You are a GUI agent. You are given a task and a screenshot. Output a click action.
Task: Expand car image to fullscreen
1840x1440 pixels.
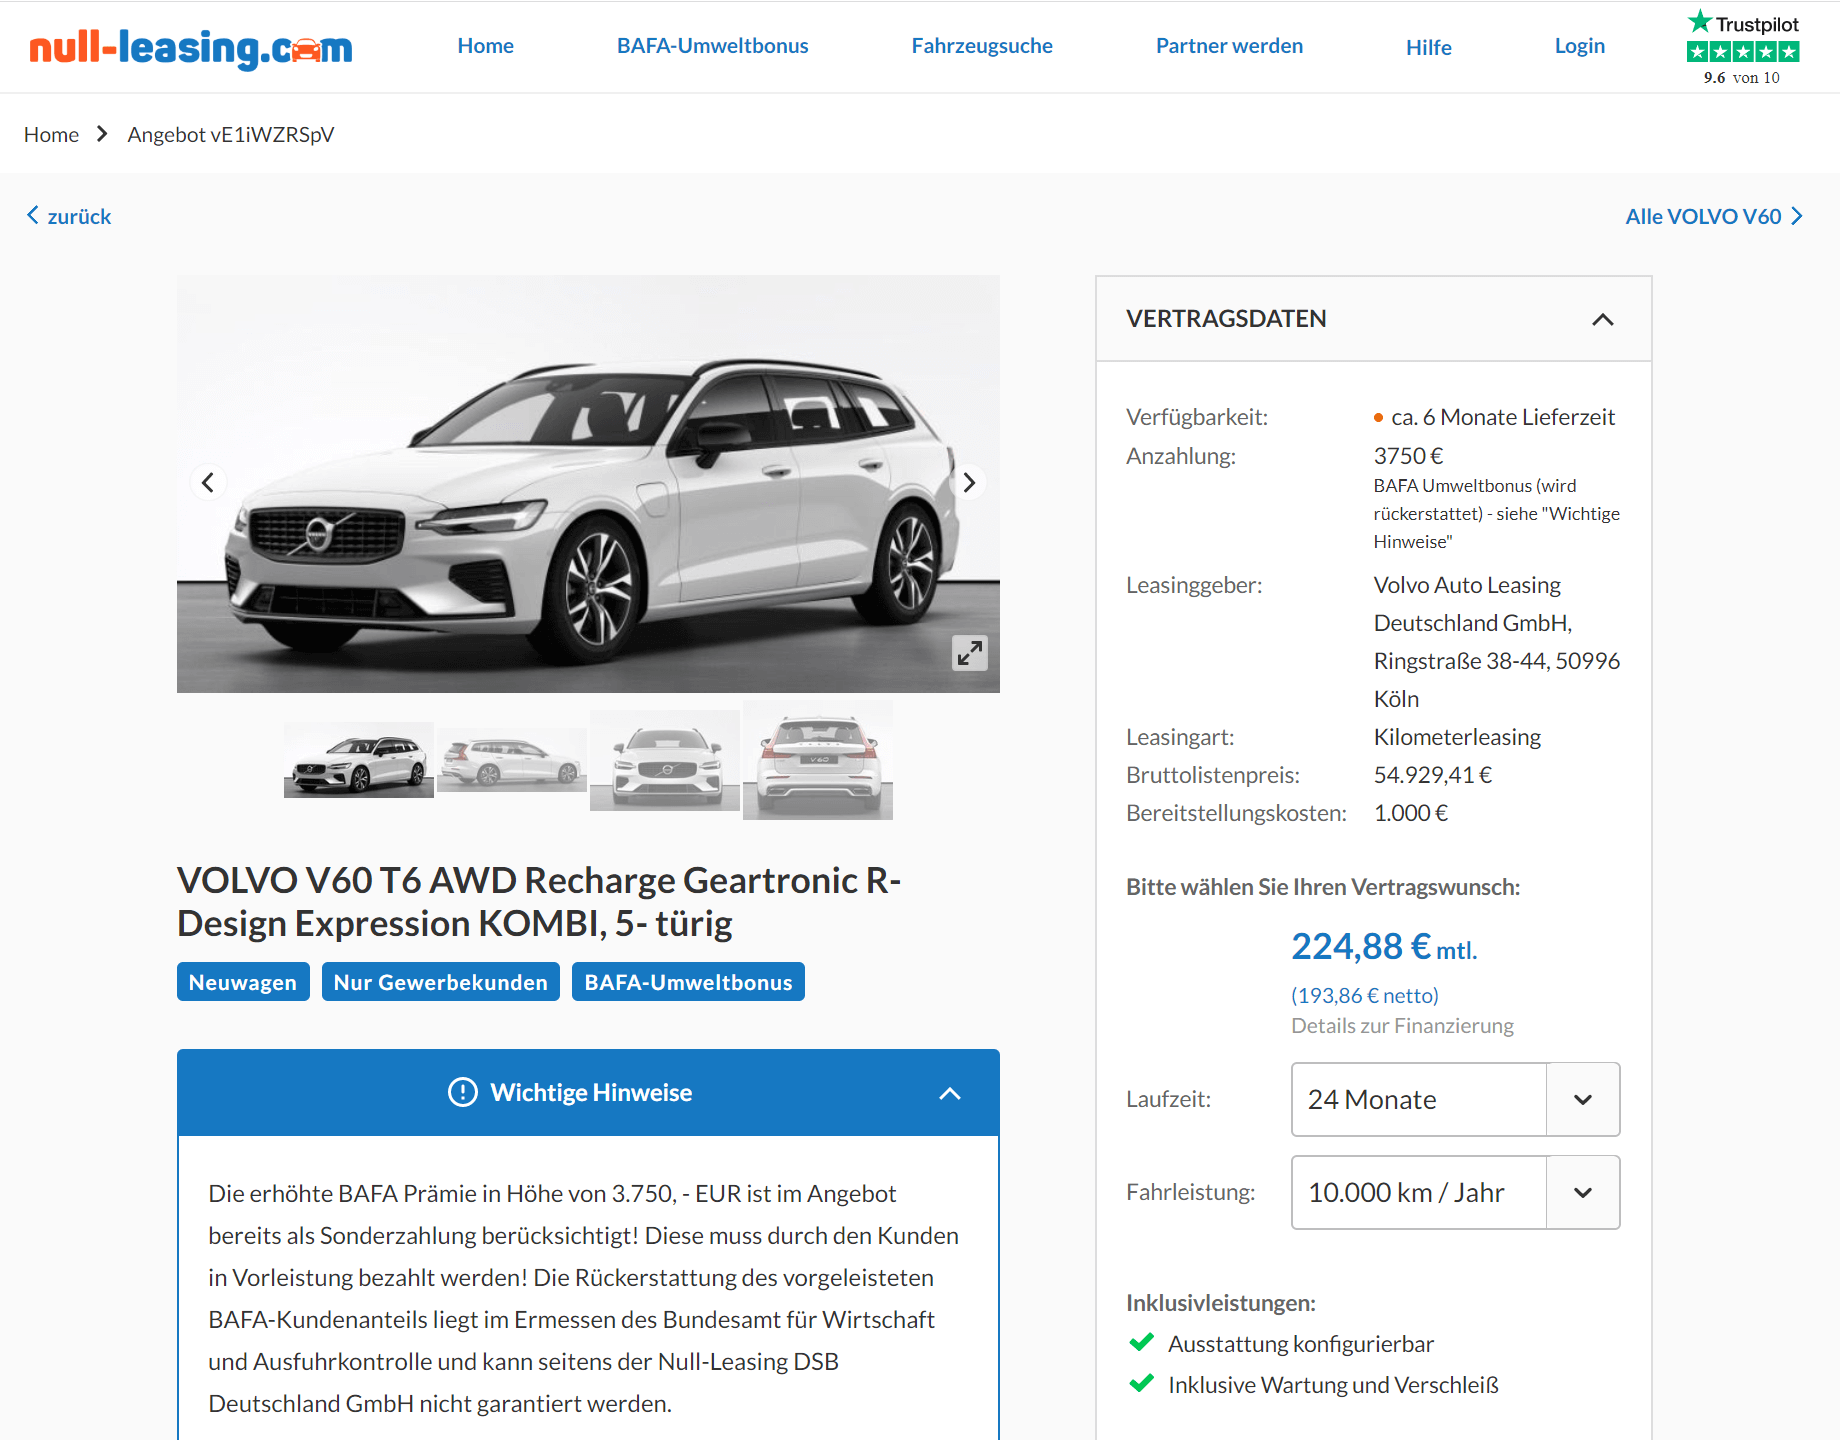pos(970,653)
